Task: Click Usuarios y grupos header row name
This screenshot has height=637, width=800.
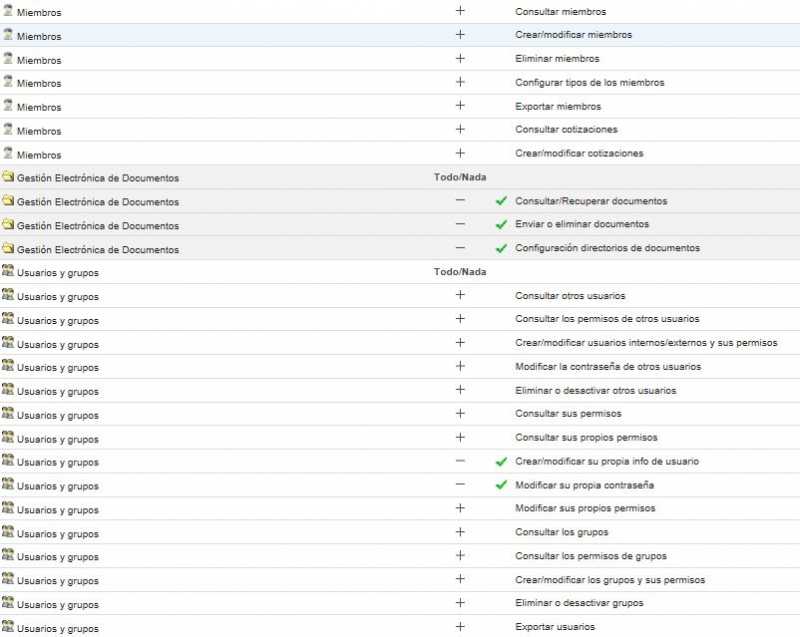Action: tap(58, 273)
